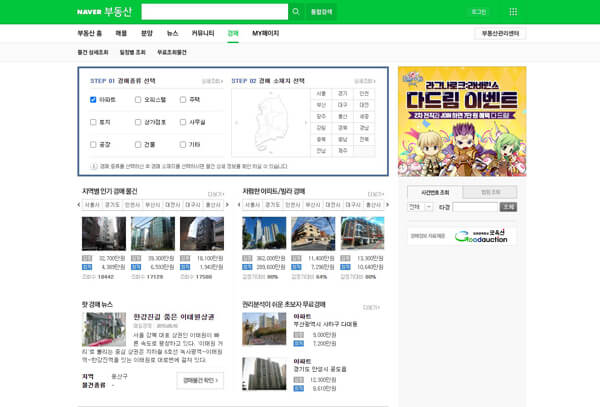Switch to the 뉴스 menu tab

tap(172, 33)
